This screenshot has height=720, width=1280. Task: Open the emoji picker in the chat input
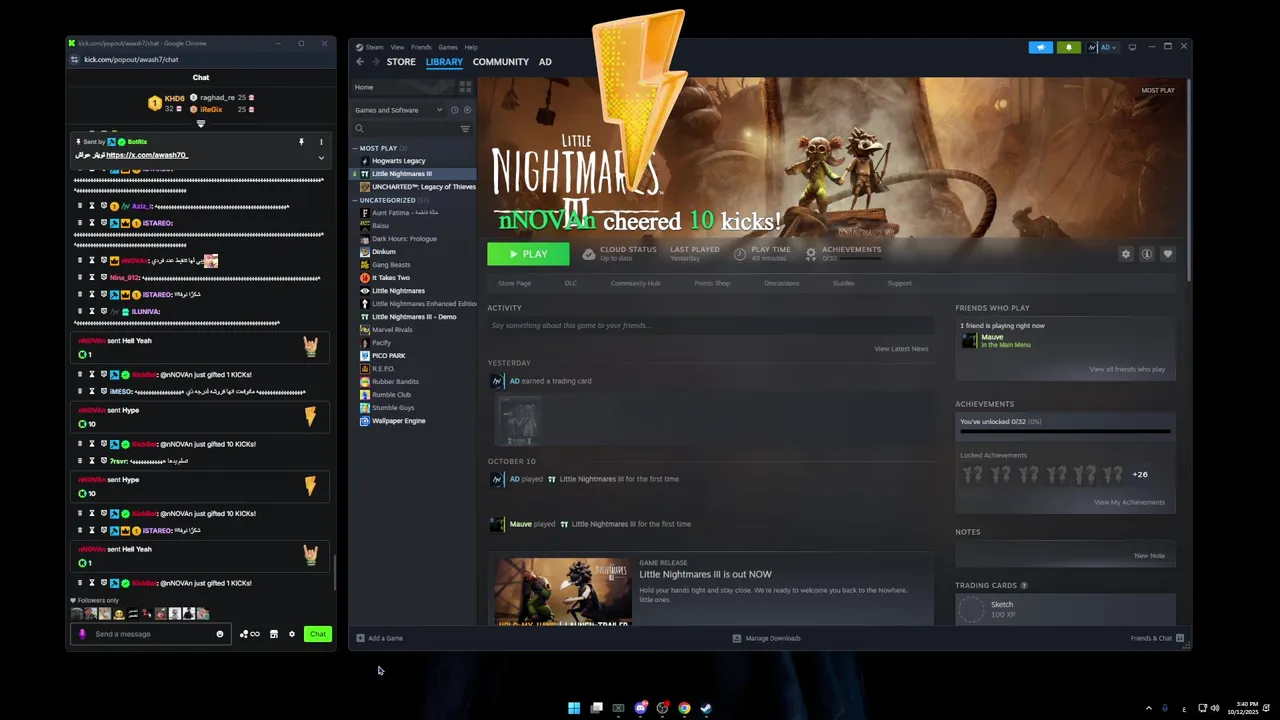click(x=220, y=634)
